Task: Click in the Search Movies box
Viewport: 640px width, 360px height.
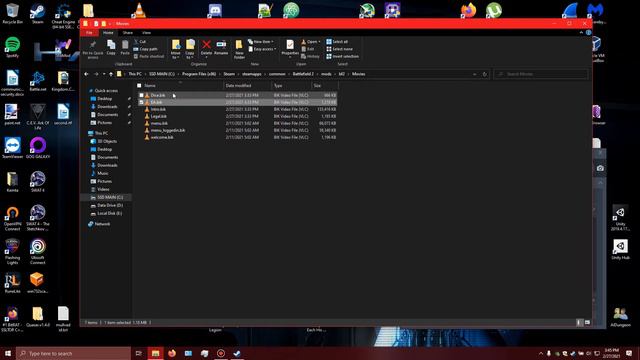Action: [x=541, y=74]
